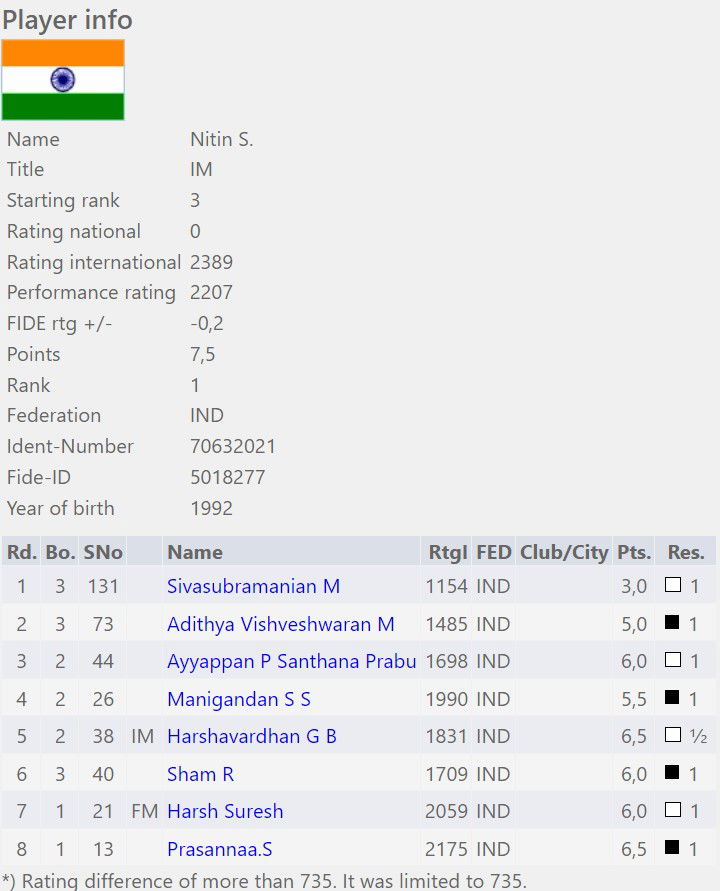View Harsh Suresh player details
Viewport: 720px width, 891px height.
[225, 811]
